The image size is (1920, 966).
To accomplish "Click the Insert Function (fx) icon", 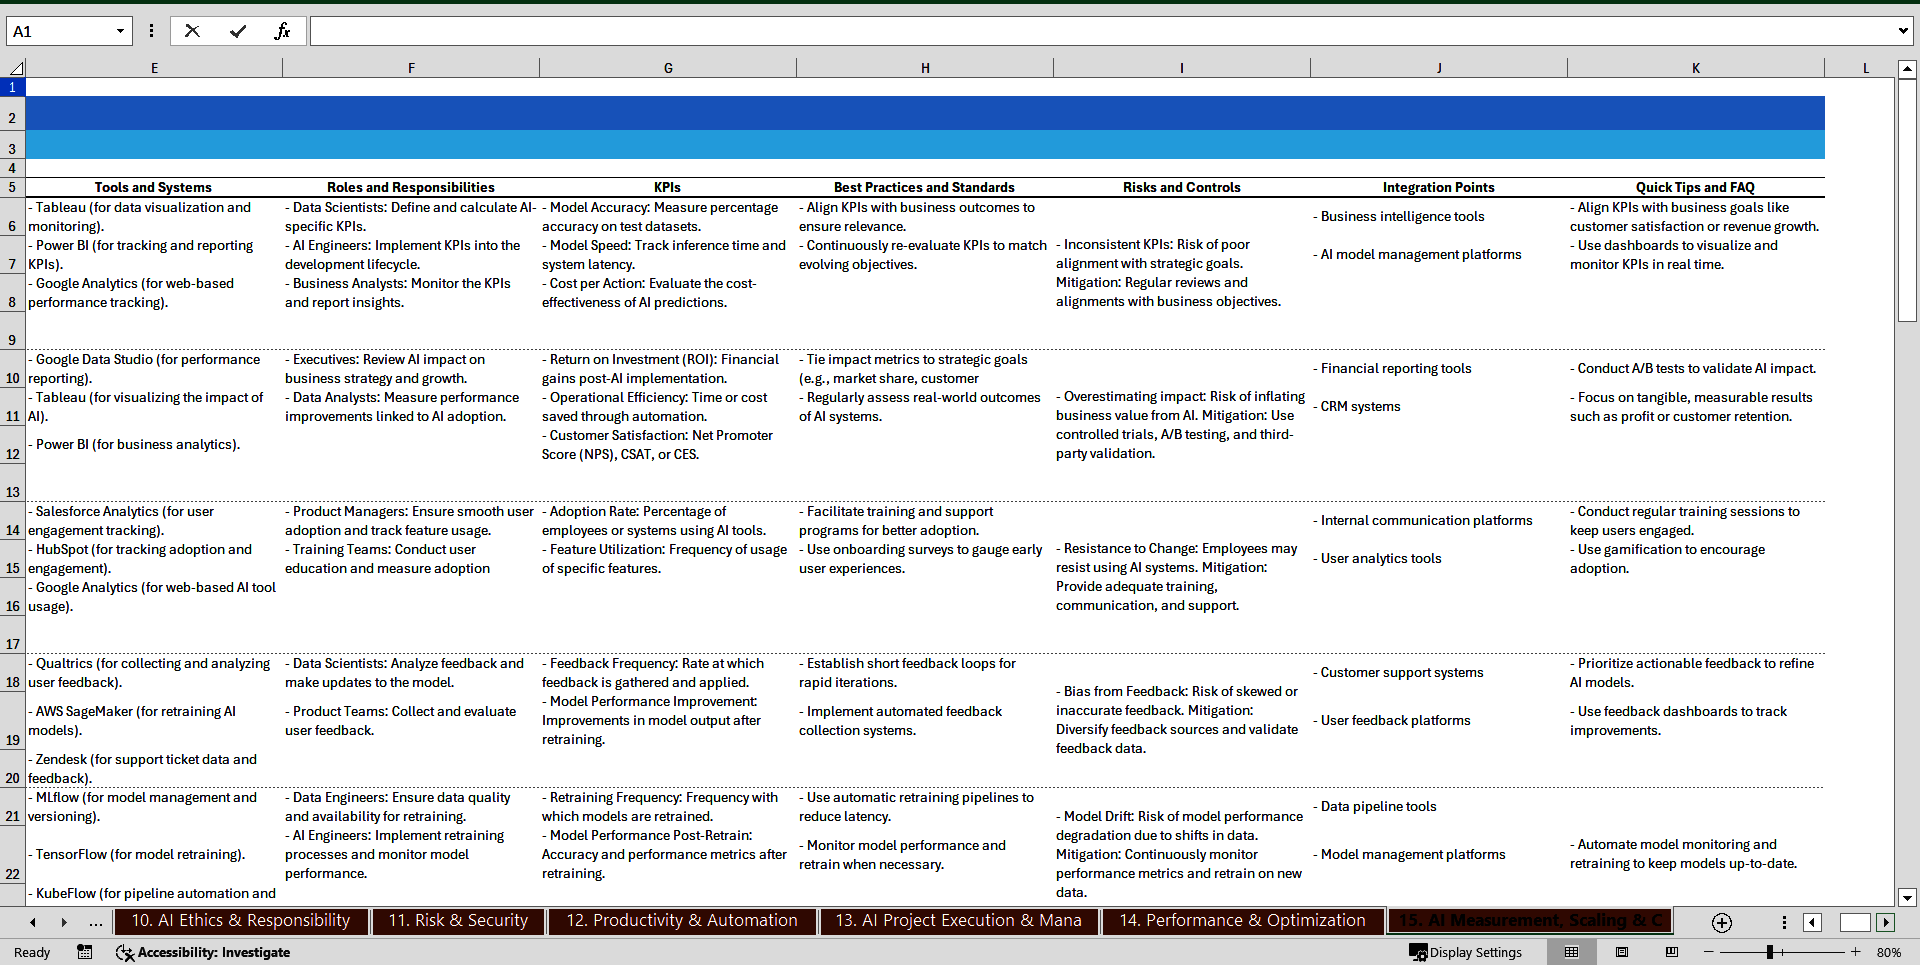I will (x=283, y=30).
